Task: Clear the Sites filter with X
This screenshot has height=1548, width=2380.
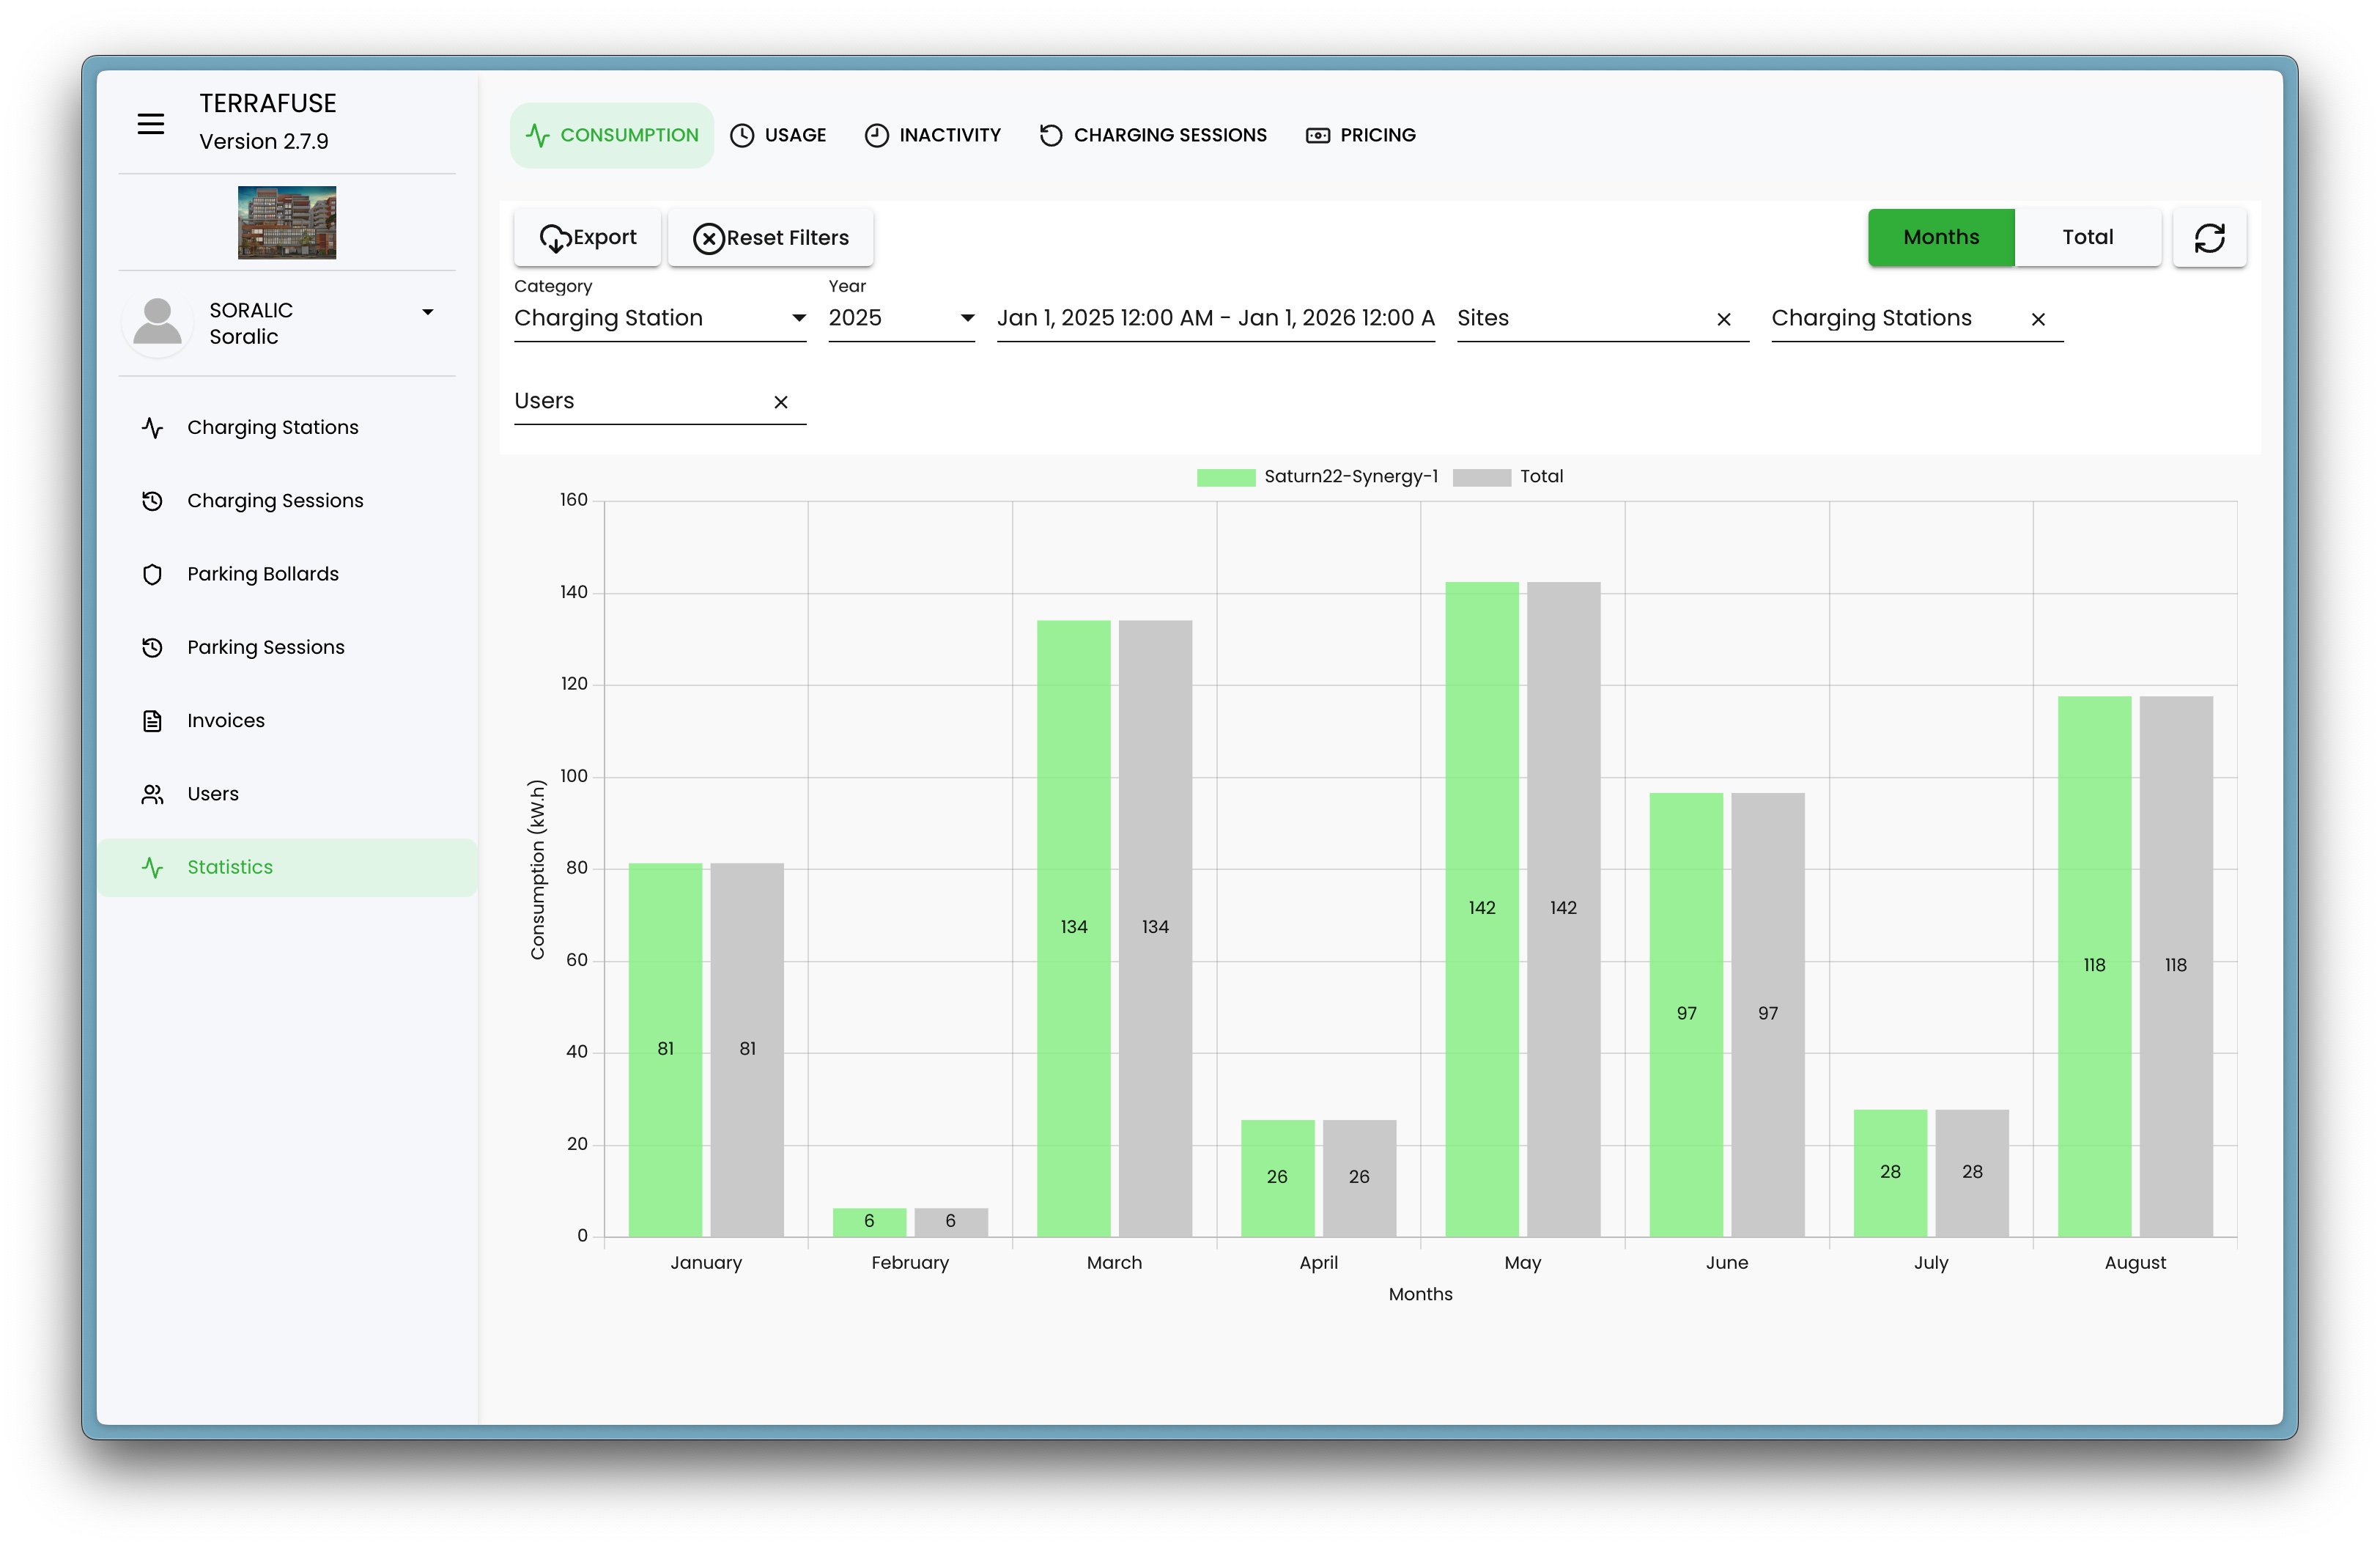Action: point(1724,320)
